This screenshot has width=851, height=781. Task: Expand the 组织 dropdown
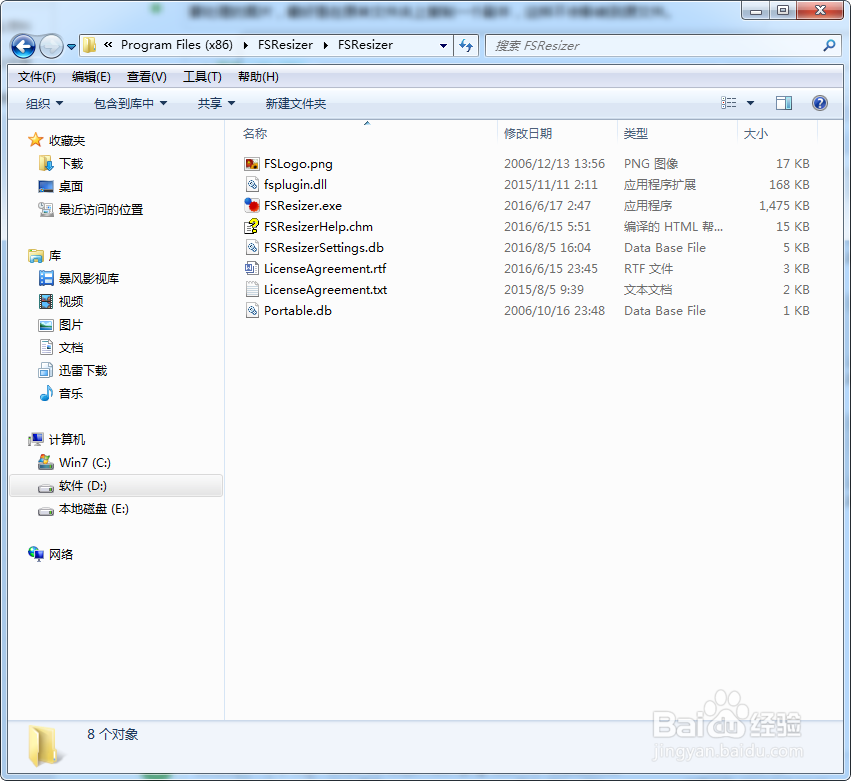[x=45, y=104]
